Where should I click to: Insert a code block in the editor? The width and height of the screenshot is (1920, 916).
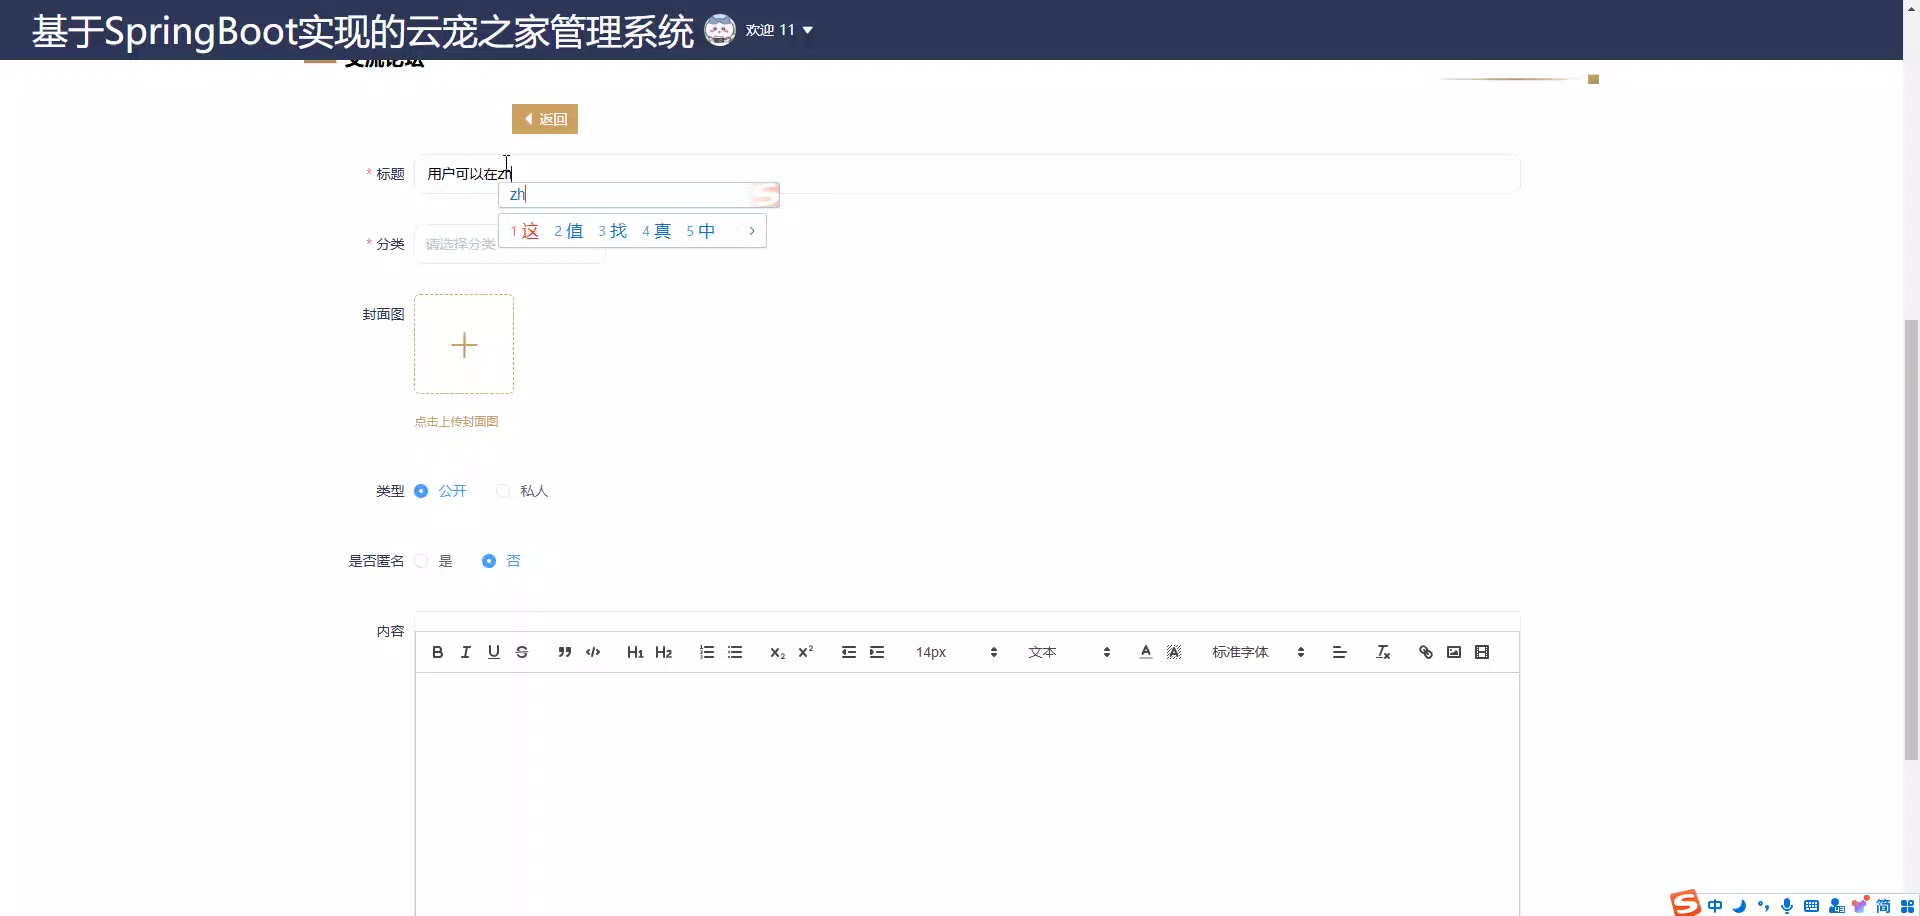593,652
